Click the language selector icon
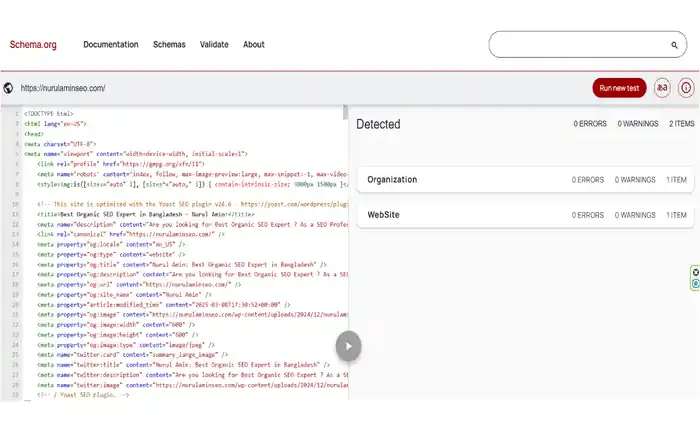The width and height of the screenshot is (700, 421). (662, 88)
